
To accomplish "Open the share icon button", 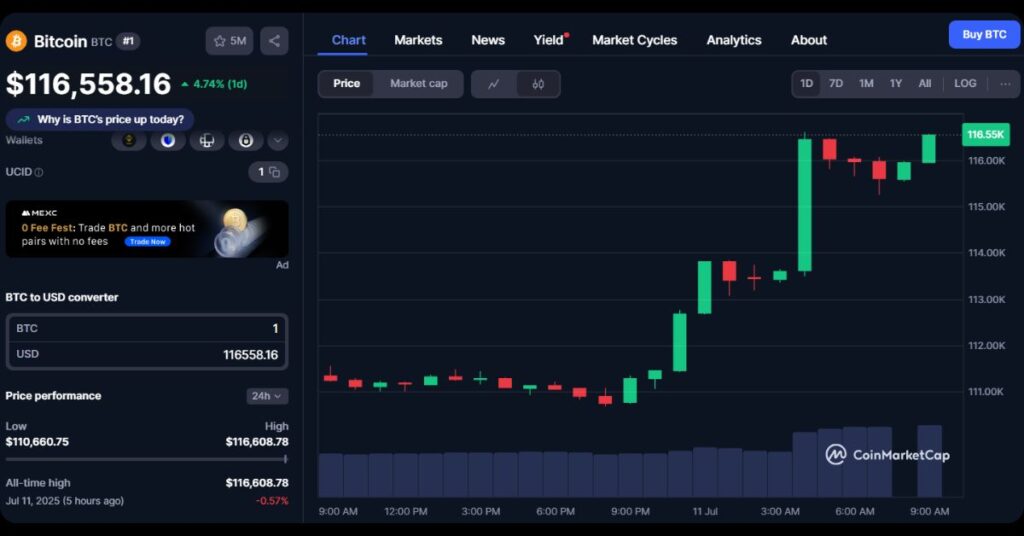I will tap(274, 41).
